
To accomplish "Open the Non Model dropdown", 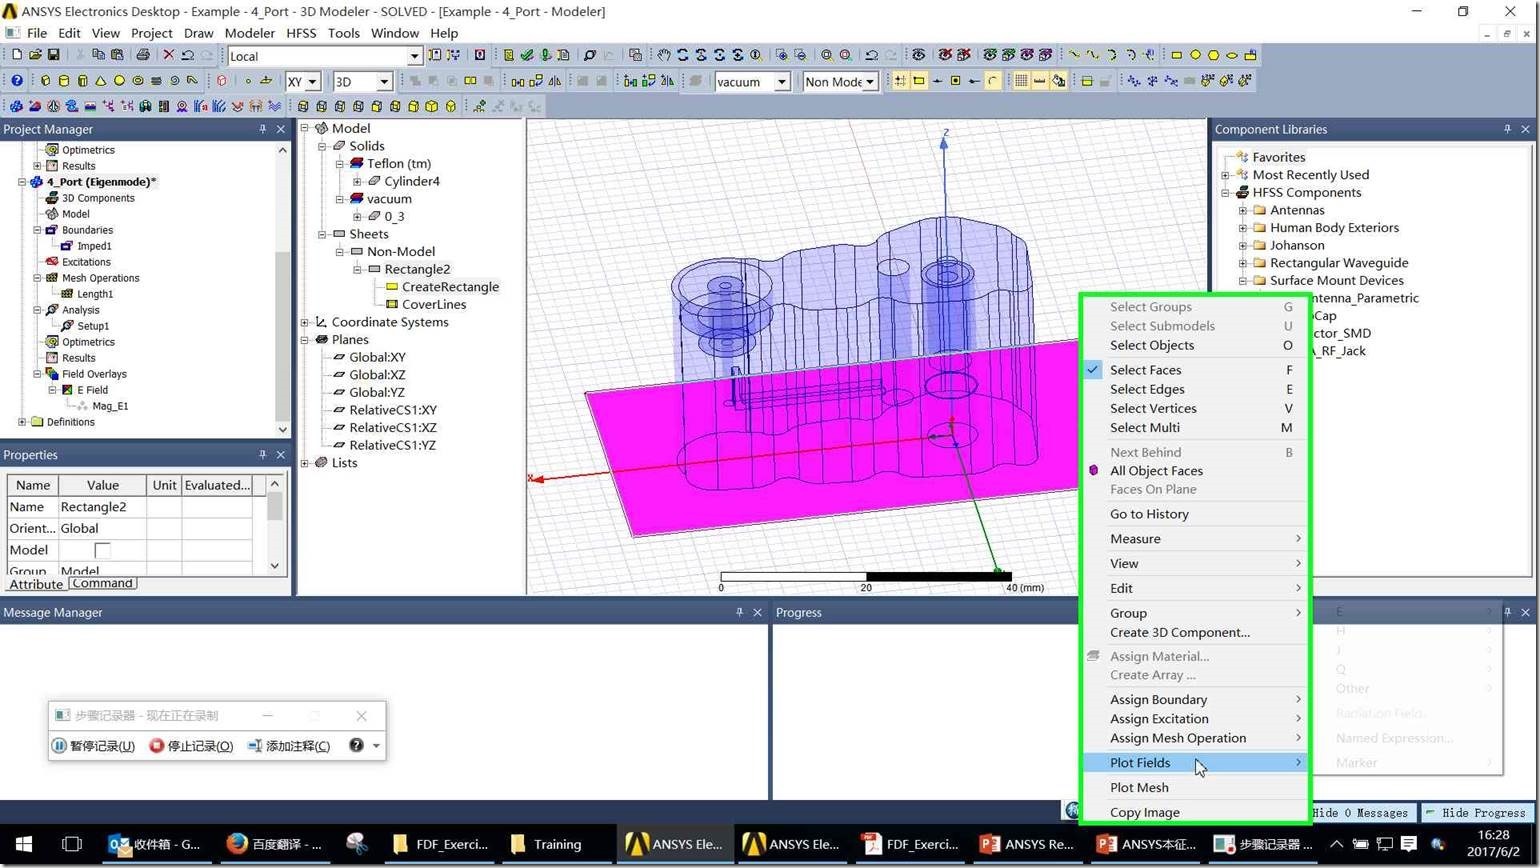I will (870, 82).
